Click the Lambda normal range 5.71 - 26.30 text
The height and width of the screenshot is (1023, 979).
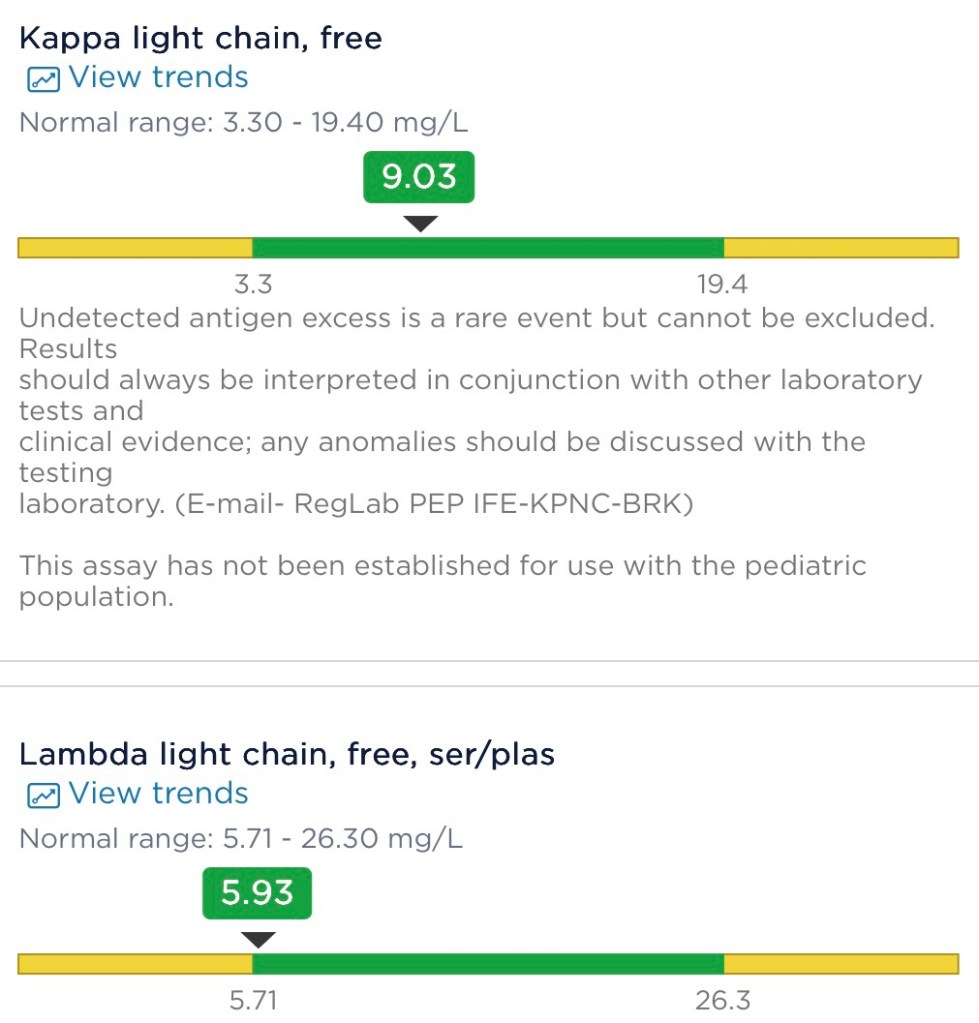[241, 838]
